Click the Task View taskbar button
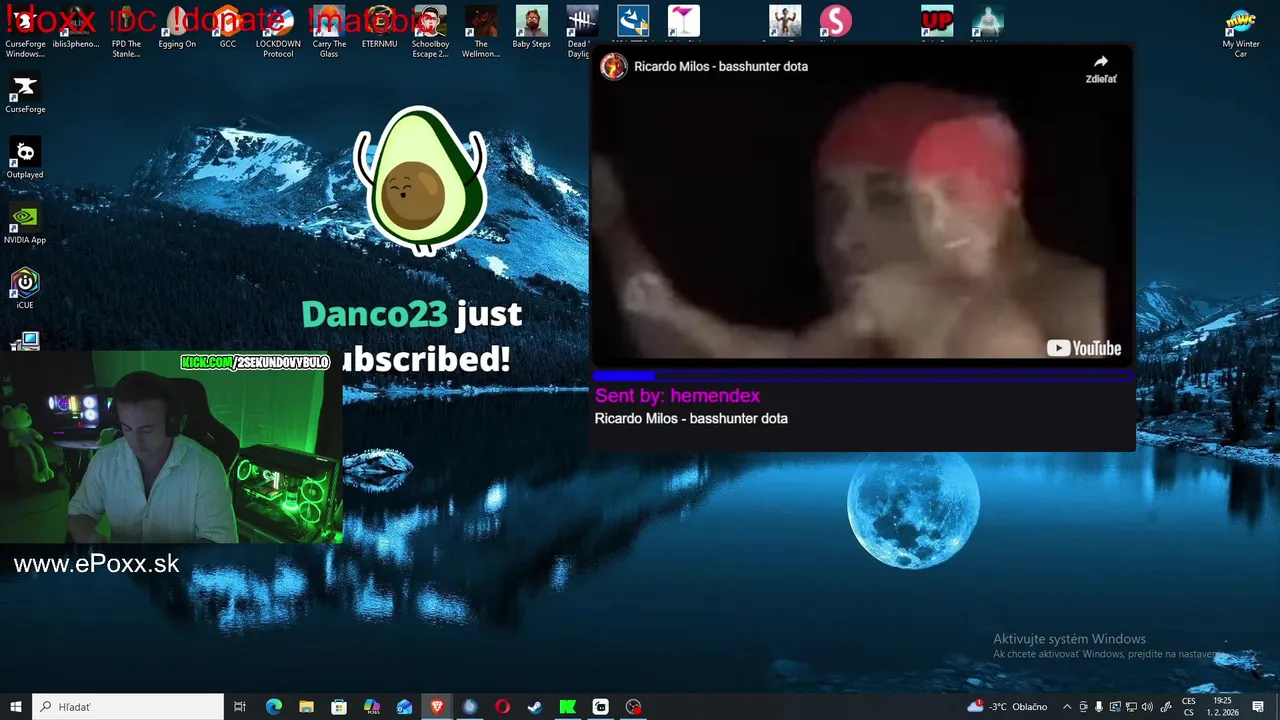Image resolution: width=1280 pixels, height=720 pixels. pyautogui.click(x=240, y=707)
